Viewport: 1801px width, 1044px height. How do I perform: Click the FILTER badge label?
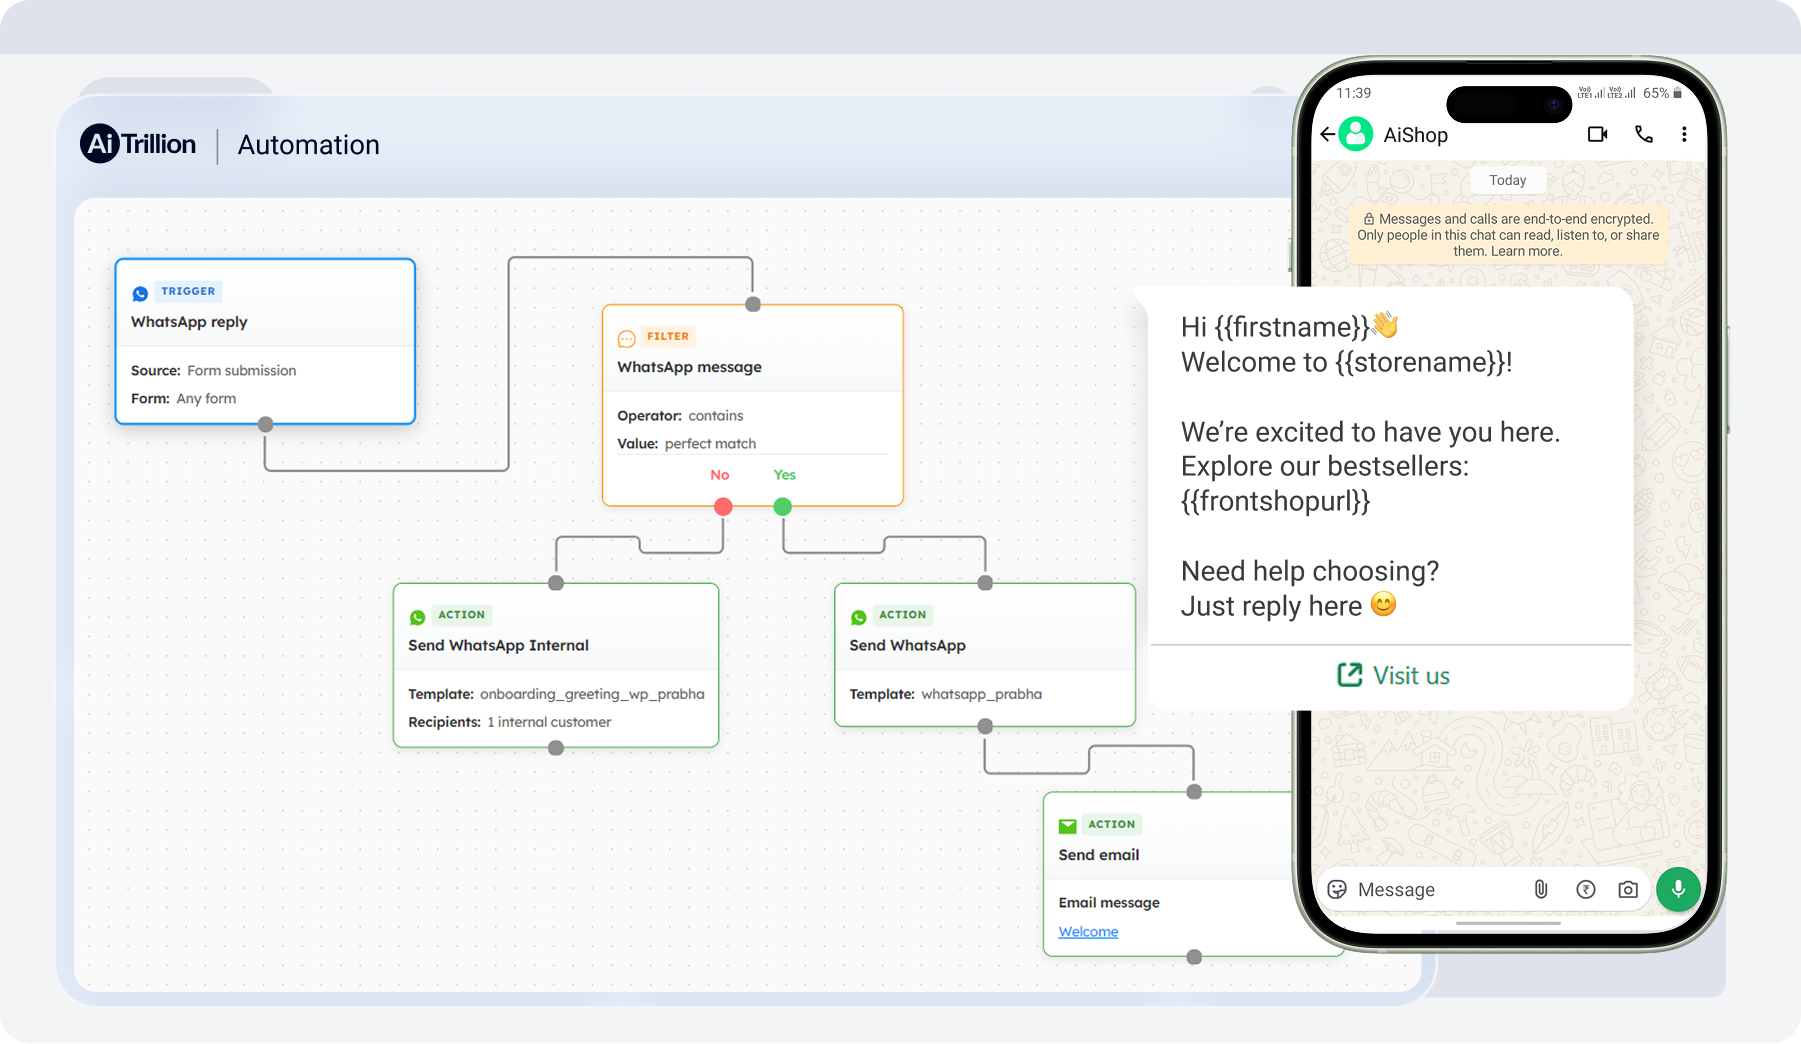coord(668,337)
